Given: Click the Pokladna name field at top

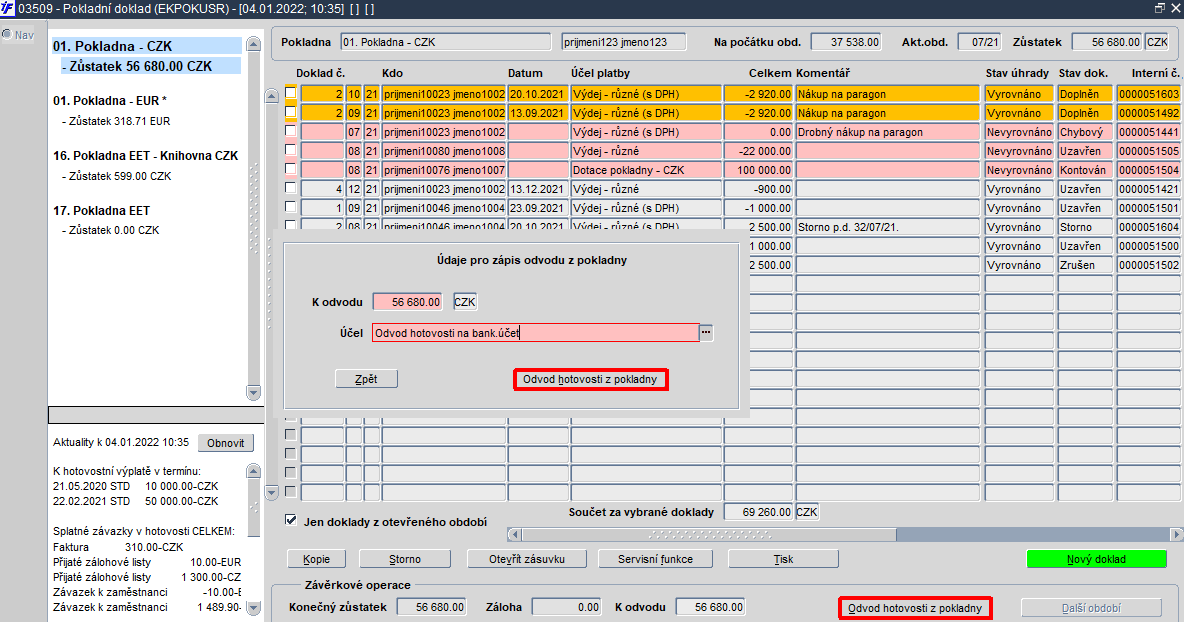Looking at the screenshot, I should pyautogui.click(x=446, y=42).
